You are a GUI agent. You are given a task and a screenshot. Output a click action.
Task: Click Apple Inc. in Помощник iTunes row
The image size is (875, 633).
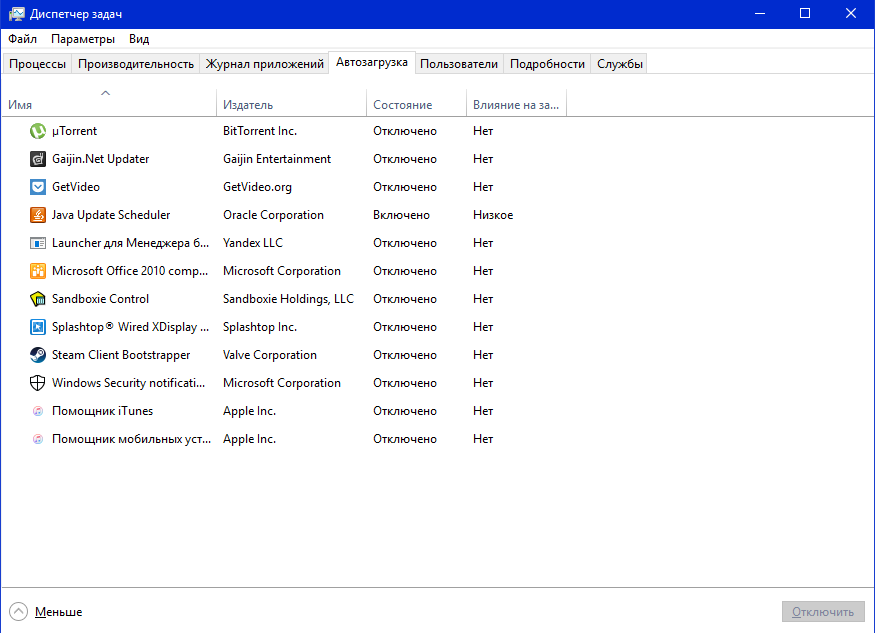pyautogui.click(x=249, y=411)
